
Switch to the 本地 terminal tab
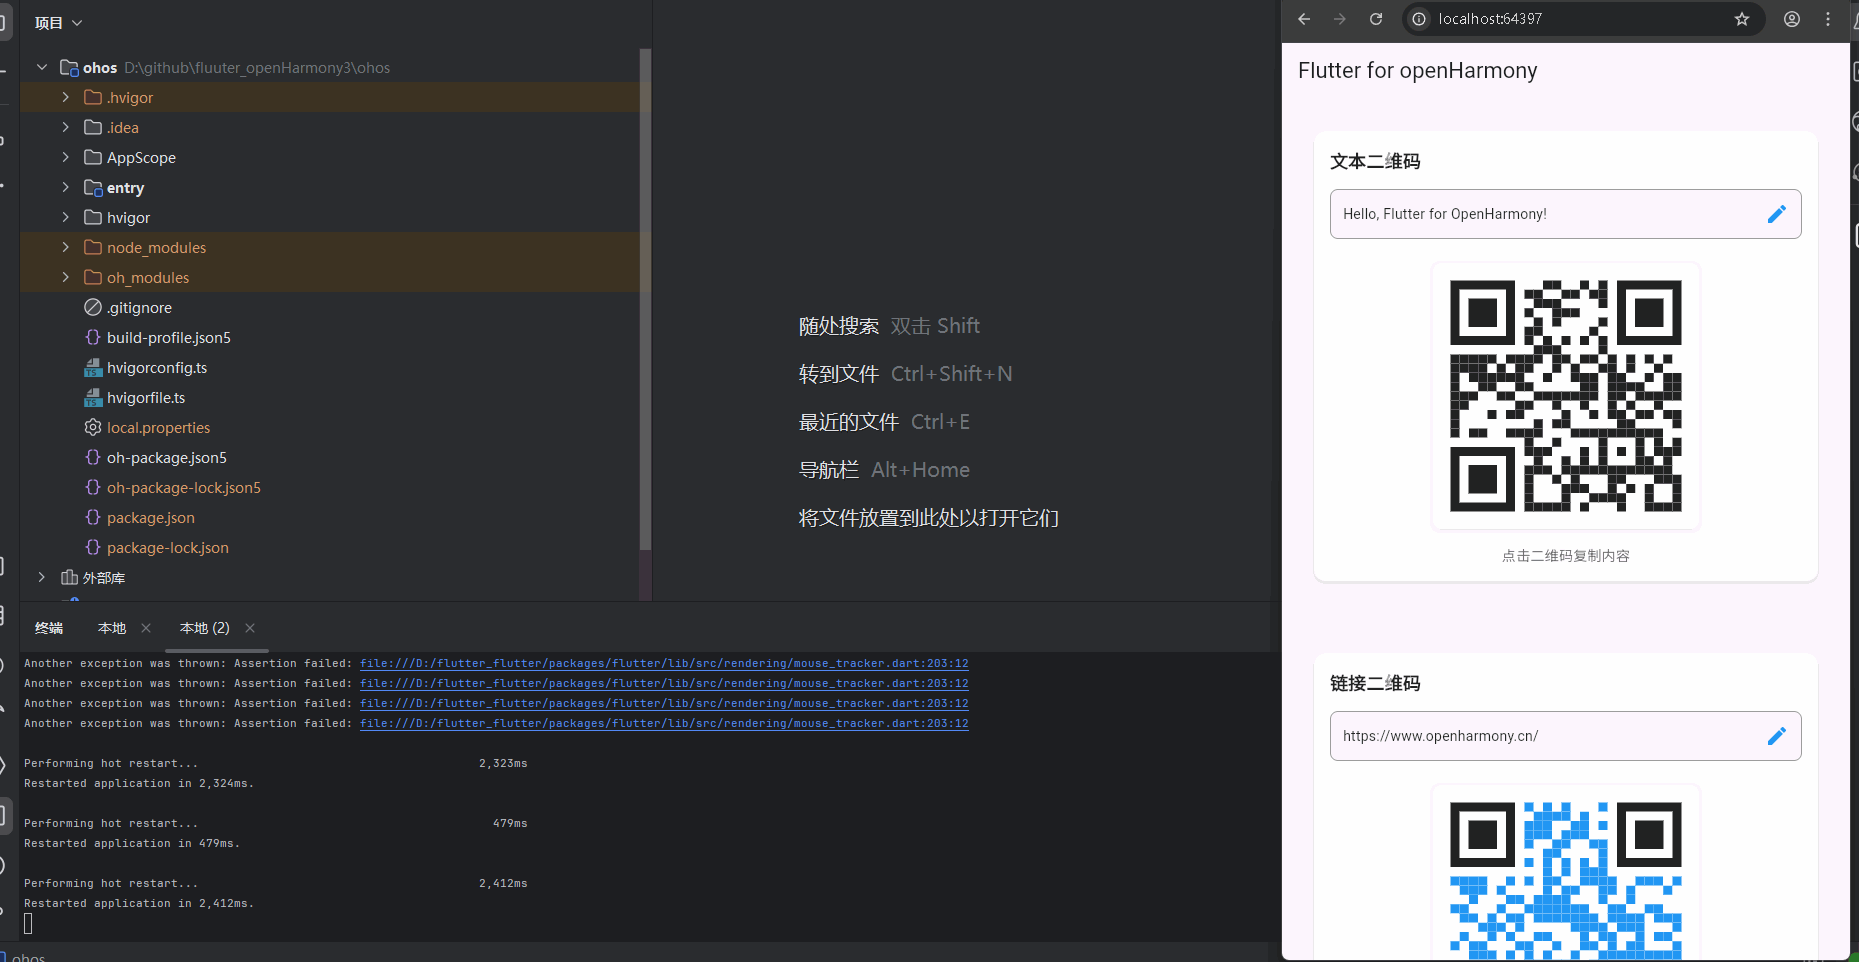coord(112,628)
